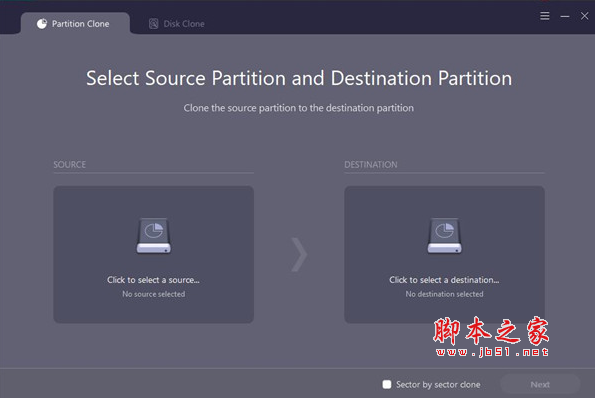Click 'Click to select a source...' text
595x398 pixels.
tap(153, 280)
